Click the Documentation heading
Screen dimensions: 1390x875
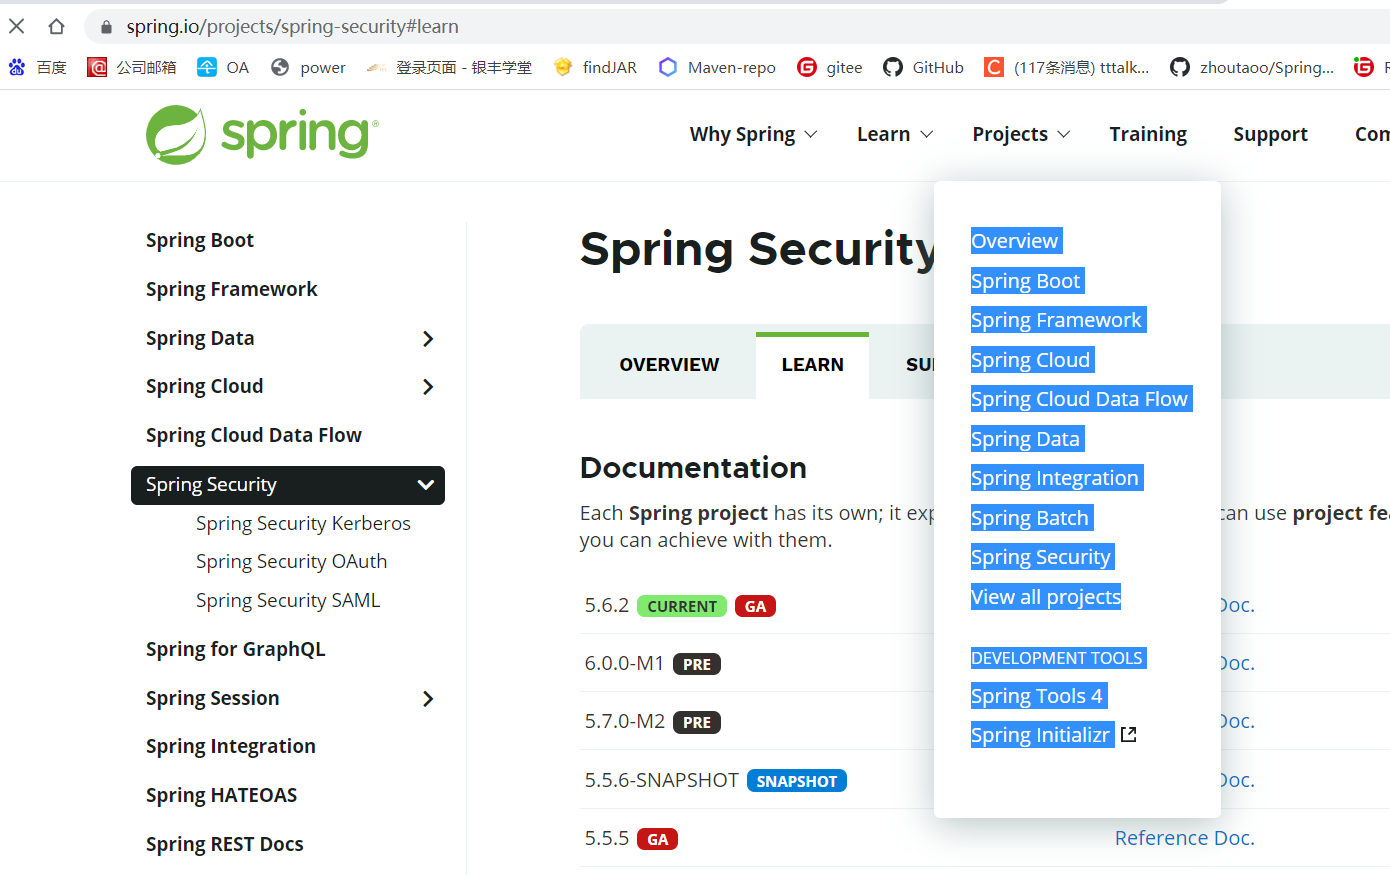(693, 467)
